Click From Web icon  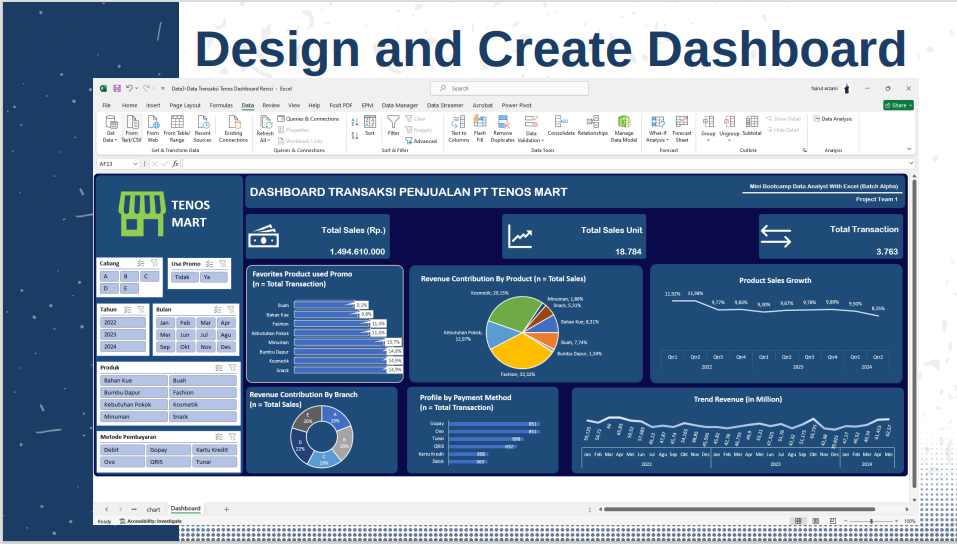click(x=153, y=129)
